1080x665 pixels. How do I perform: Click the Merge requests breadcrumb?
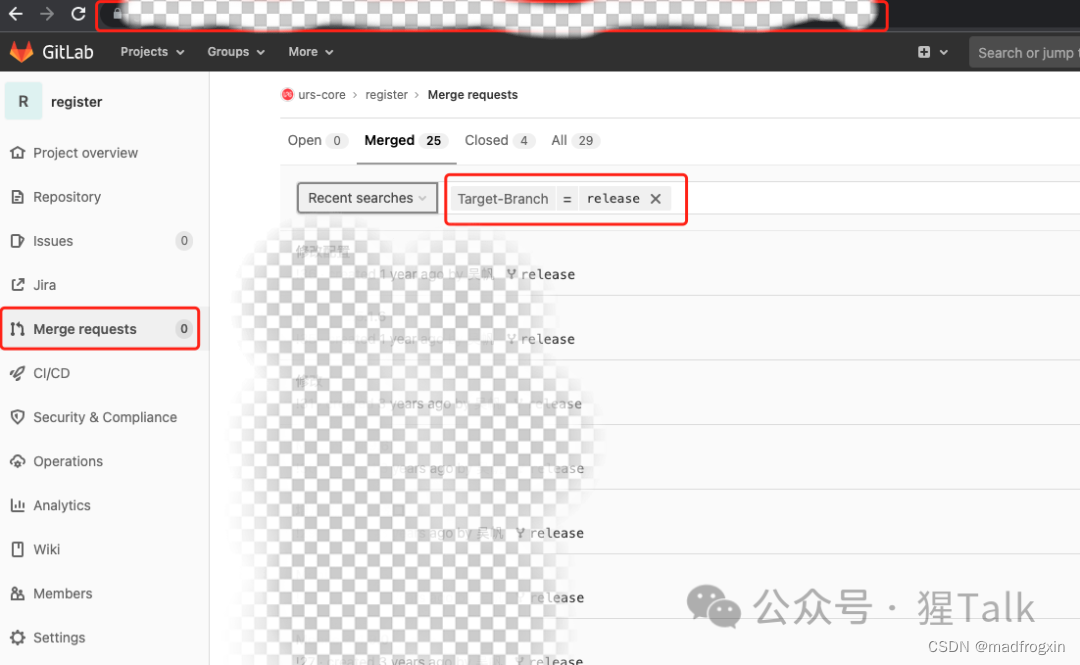pyautogui.click(x=472, y=94)
